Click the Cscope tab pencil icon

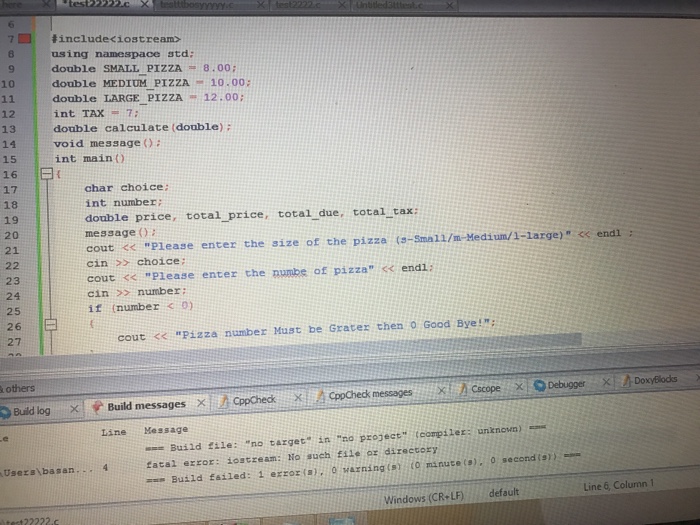[462, 389]
